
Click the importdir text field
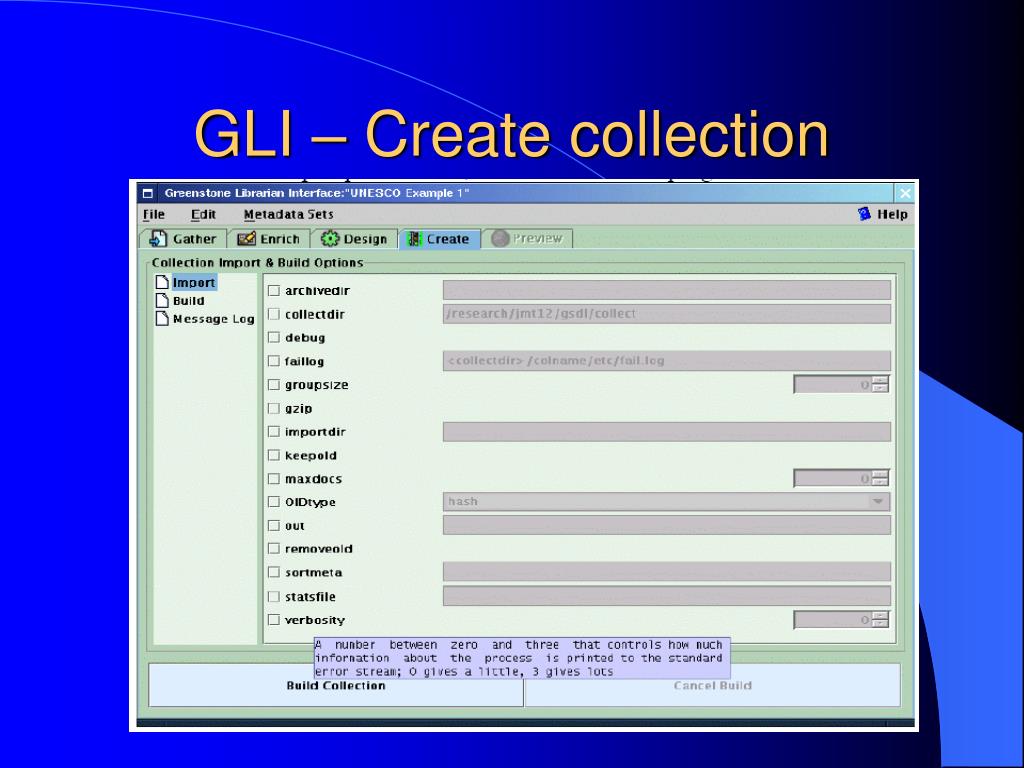tap(667, 432)
